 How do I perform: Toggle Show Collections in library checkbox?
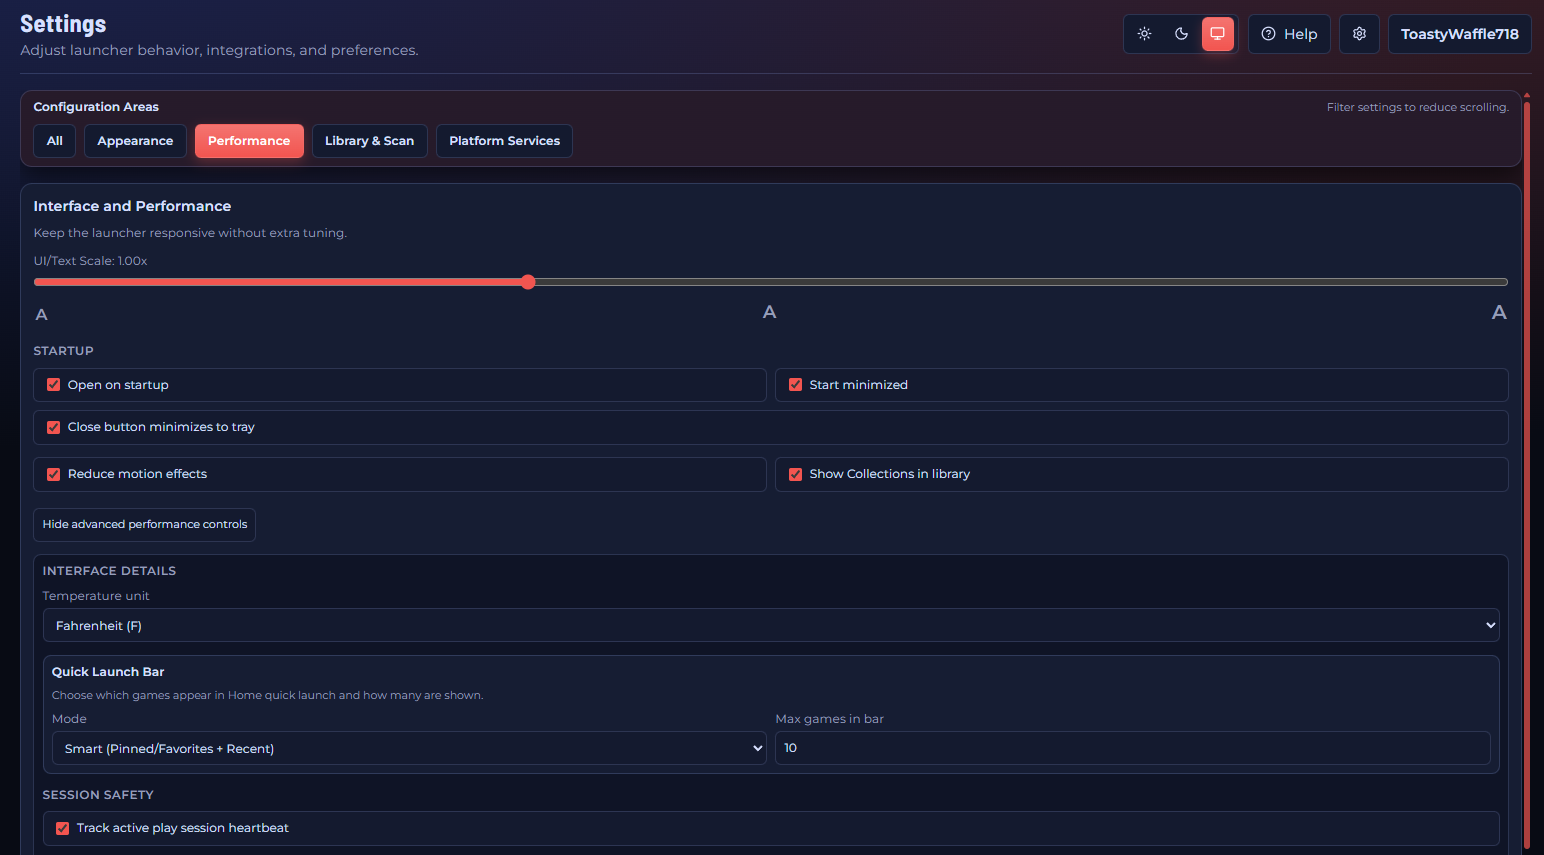click(796, 474)
